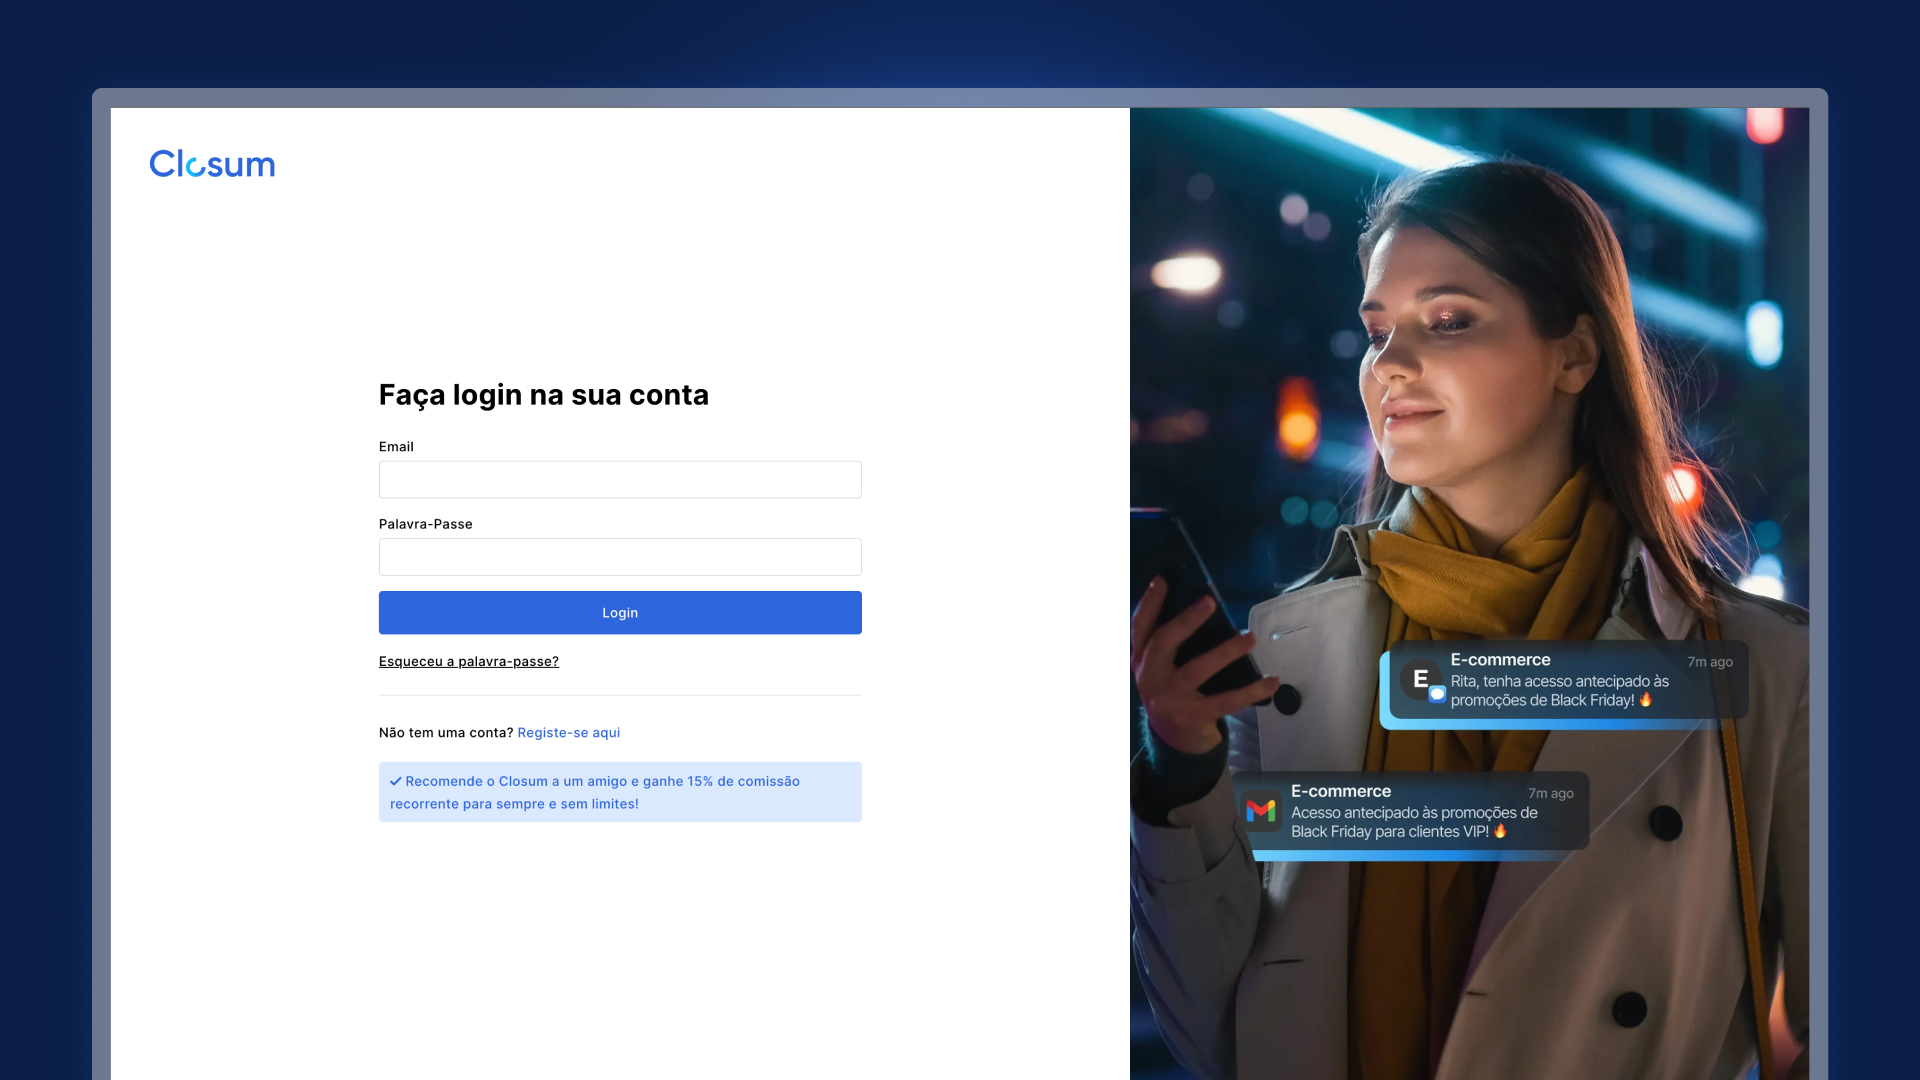1920x1080 pixels.
Task: Click the fire emoji in SMS notification
Action: [x=1646, y=700]
